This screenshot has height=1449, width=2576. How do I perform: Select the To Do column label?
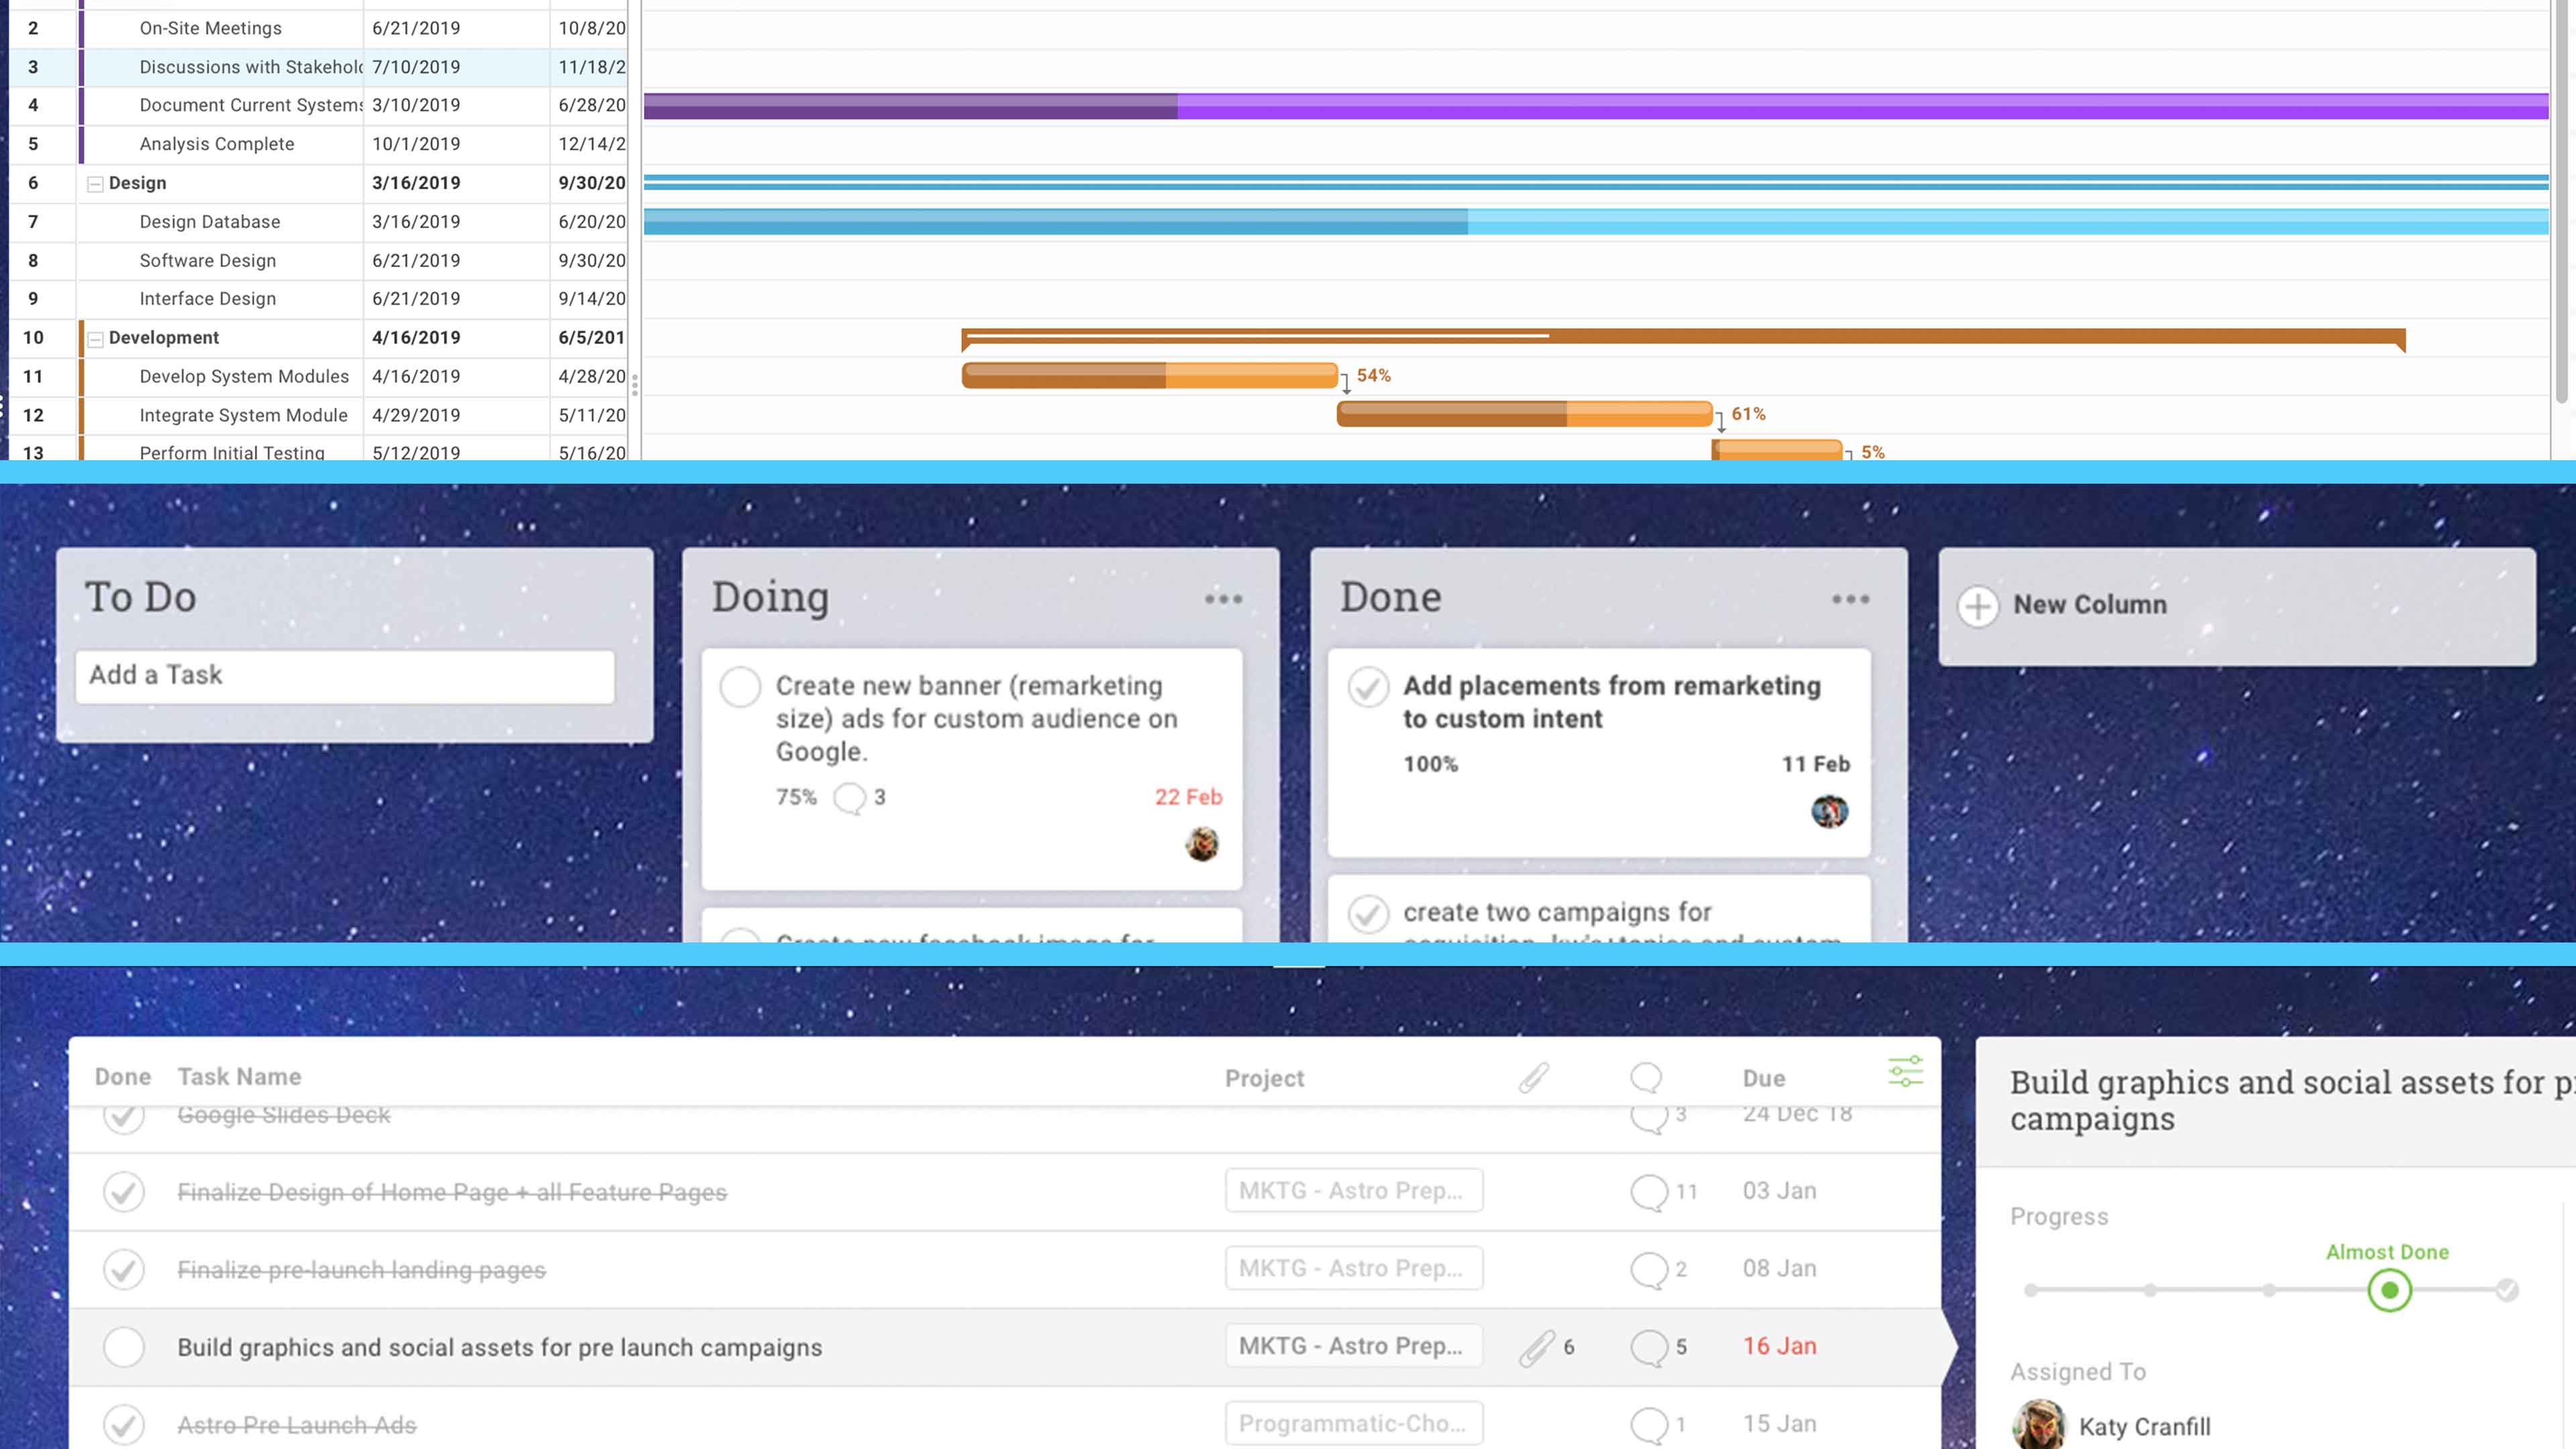(138, 594)
